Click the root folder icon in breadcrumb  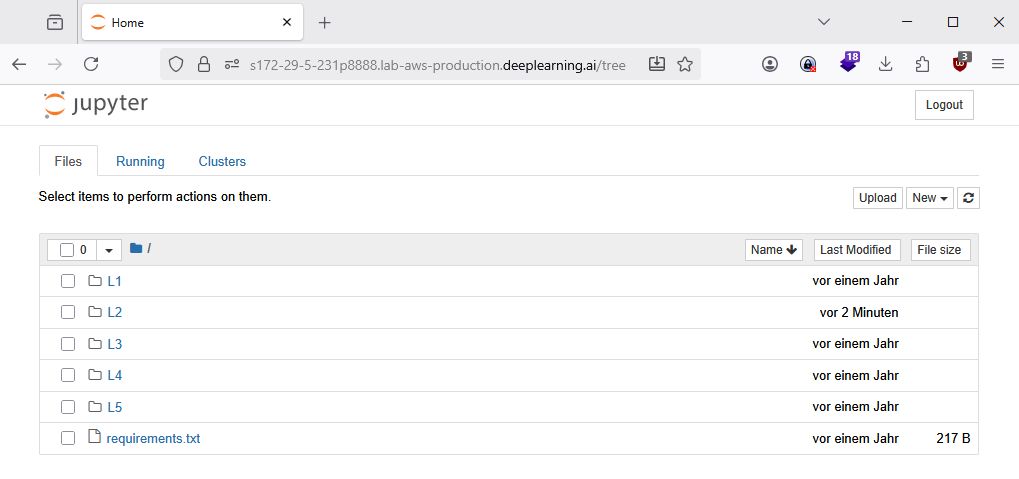pos(136,249)
